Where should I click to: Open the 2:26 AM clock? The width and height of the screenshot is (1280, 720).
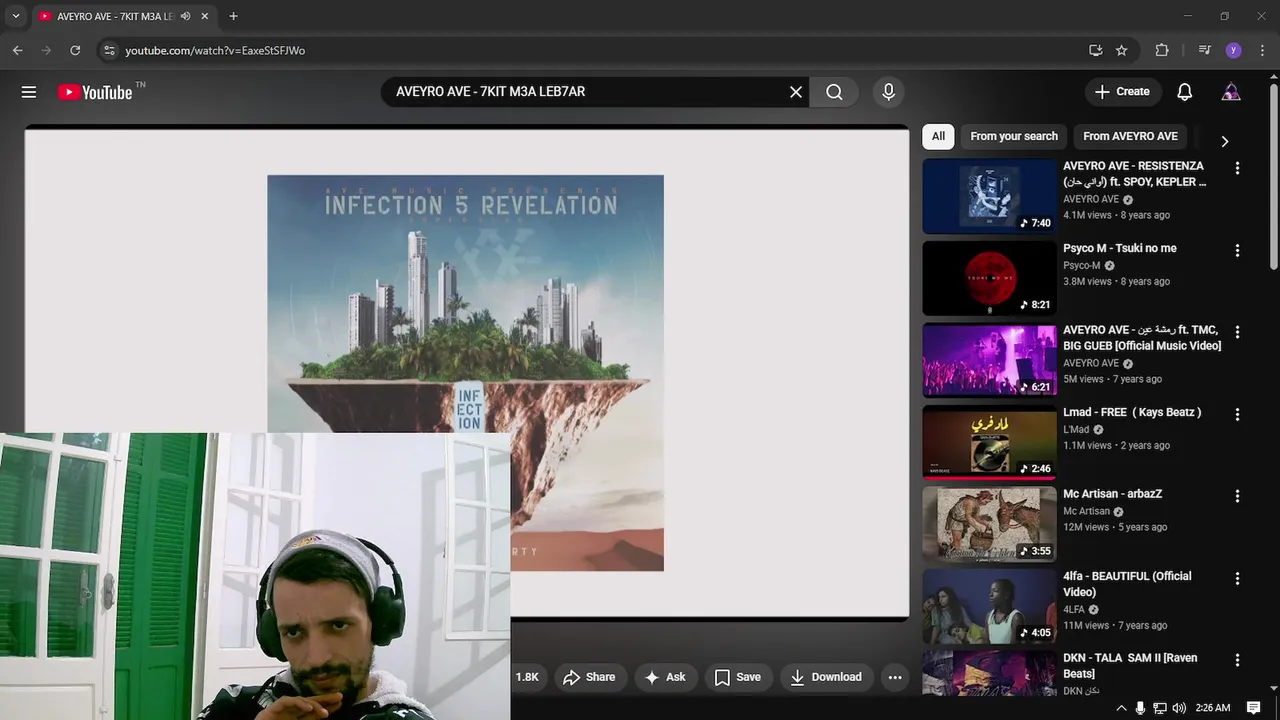[1213, 708]
